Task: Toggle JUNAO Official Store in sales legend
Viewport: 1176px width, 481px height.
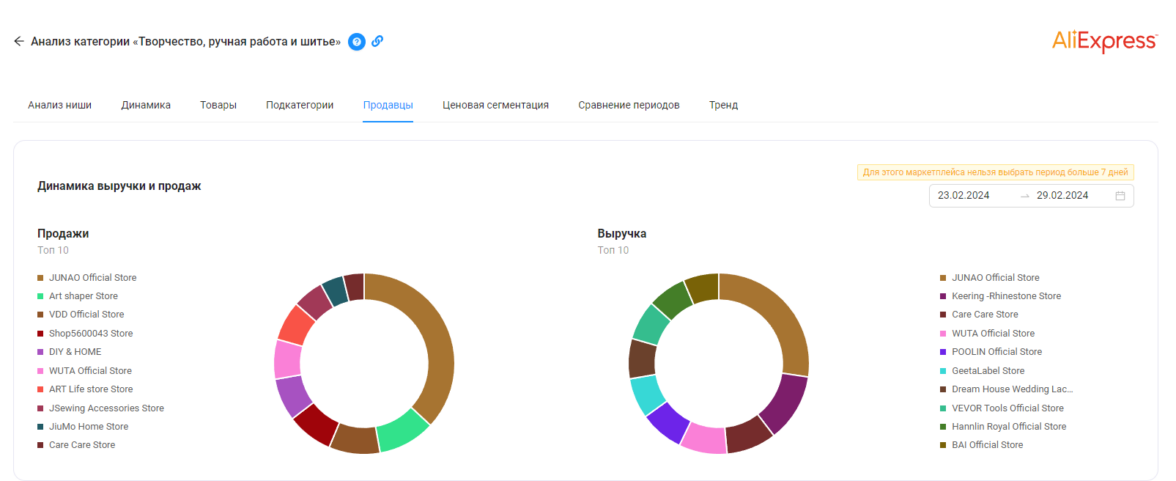Action: pyautogui.click(x=92, y=277)
